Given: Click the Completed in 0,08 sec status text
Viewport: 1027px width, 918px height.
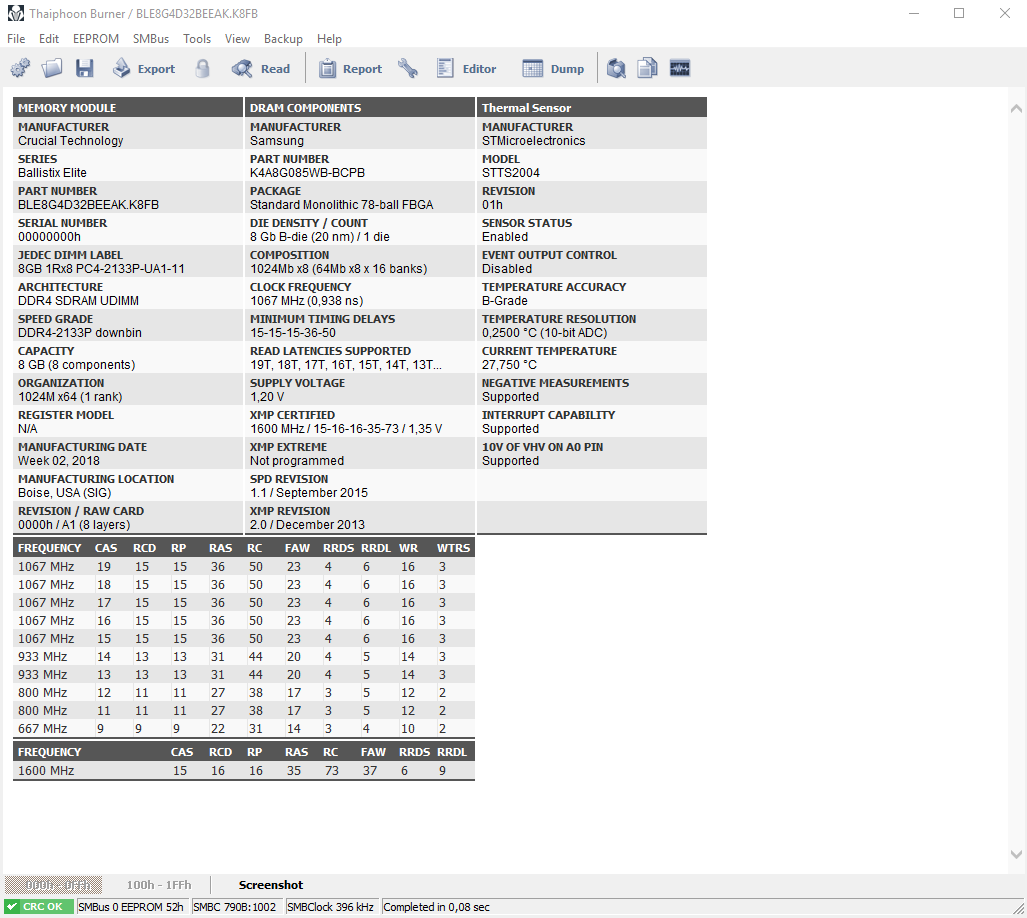Looking at the screenshot, I should click(436, 907).
